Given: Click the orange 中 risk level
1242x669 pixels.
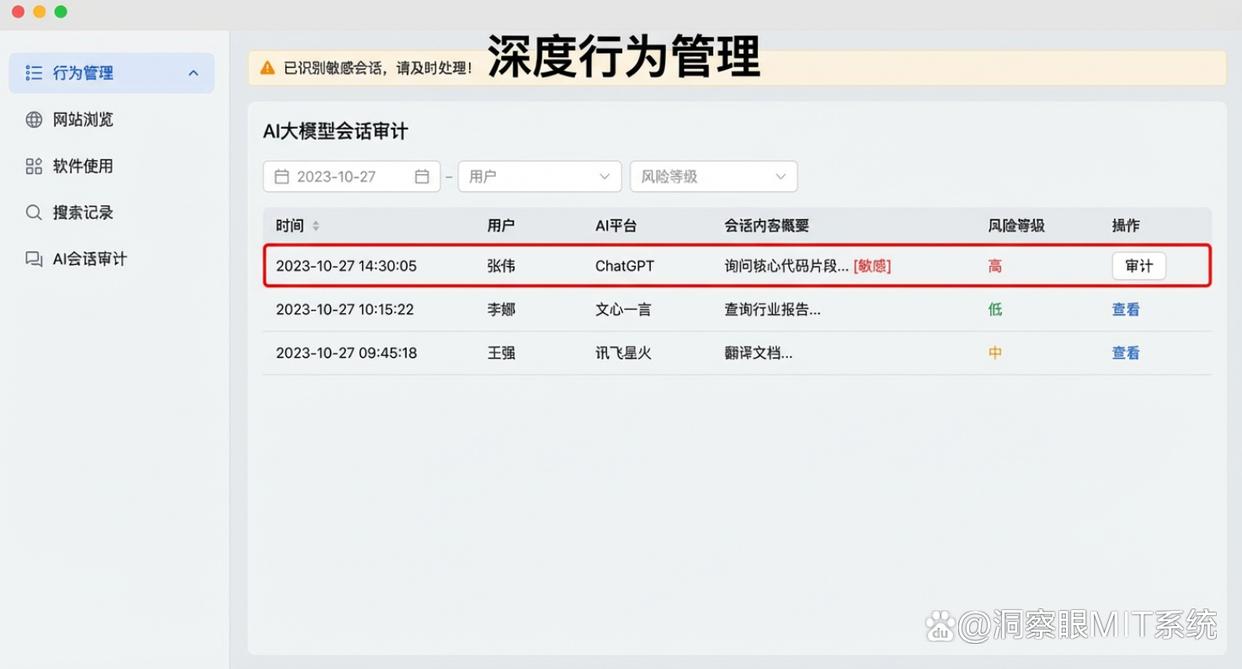Looking at the screenshot, I should 995,353.
